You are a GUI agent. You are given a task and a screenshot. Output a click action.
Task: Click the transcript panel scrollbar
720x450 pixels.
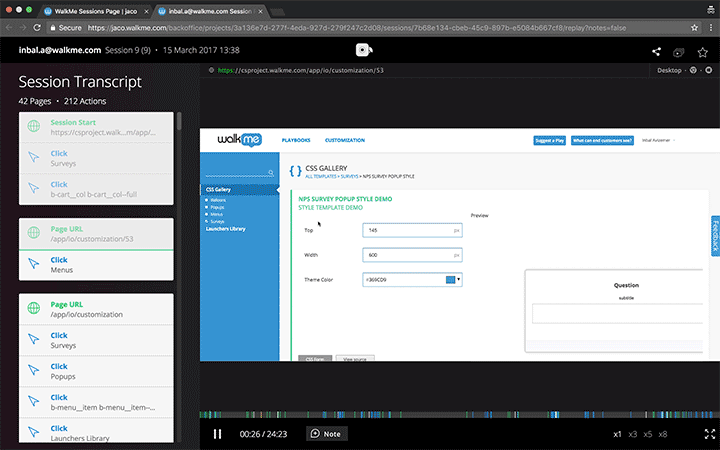[x=179, y=121]
